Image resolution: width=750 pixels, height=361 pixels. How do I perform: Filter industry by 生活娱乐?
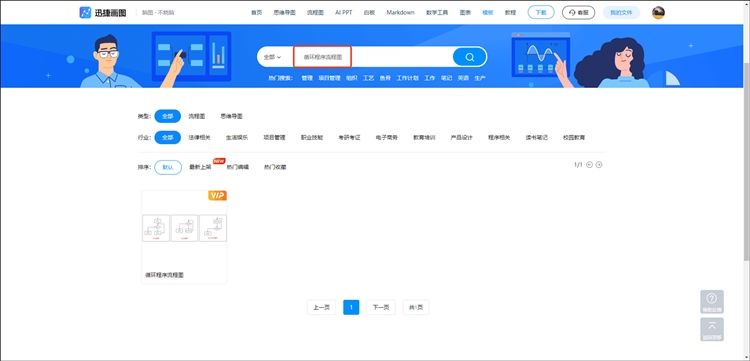237,137
